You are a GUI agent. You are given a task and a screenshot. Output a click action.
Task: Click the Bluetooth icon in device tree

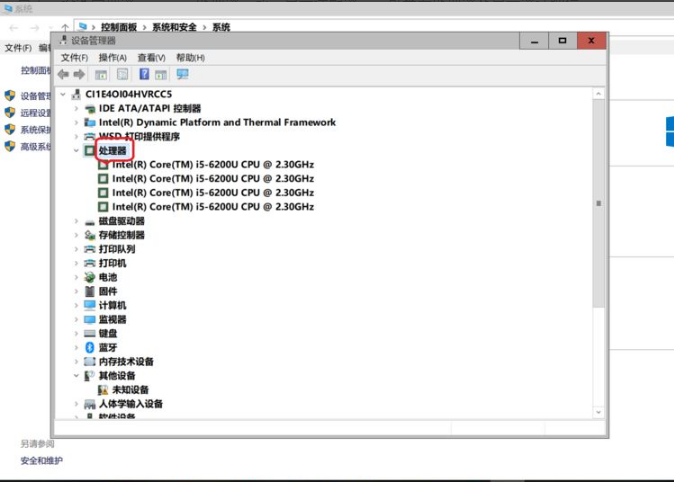(90, 347)
